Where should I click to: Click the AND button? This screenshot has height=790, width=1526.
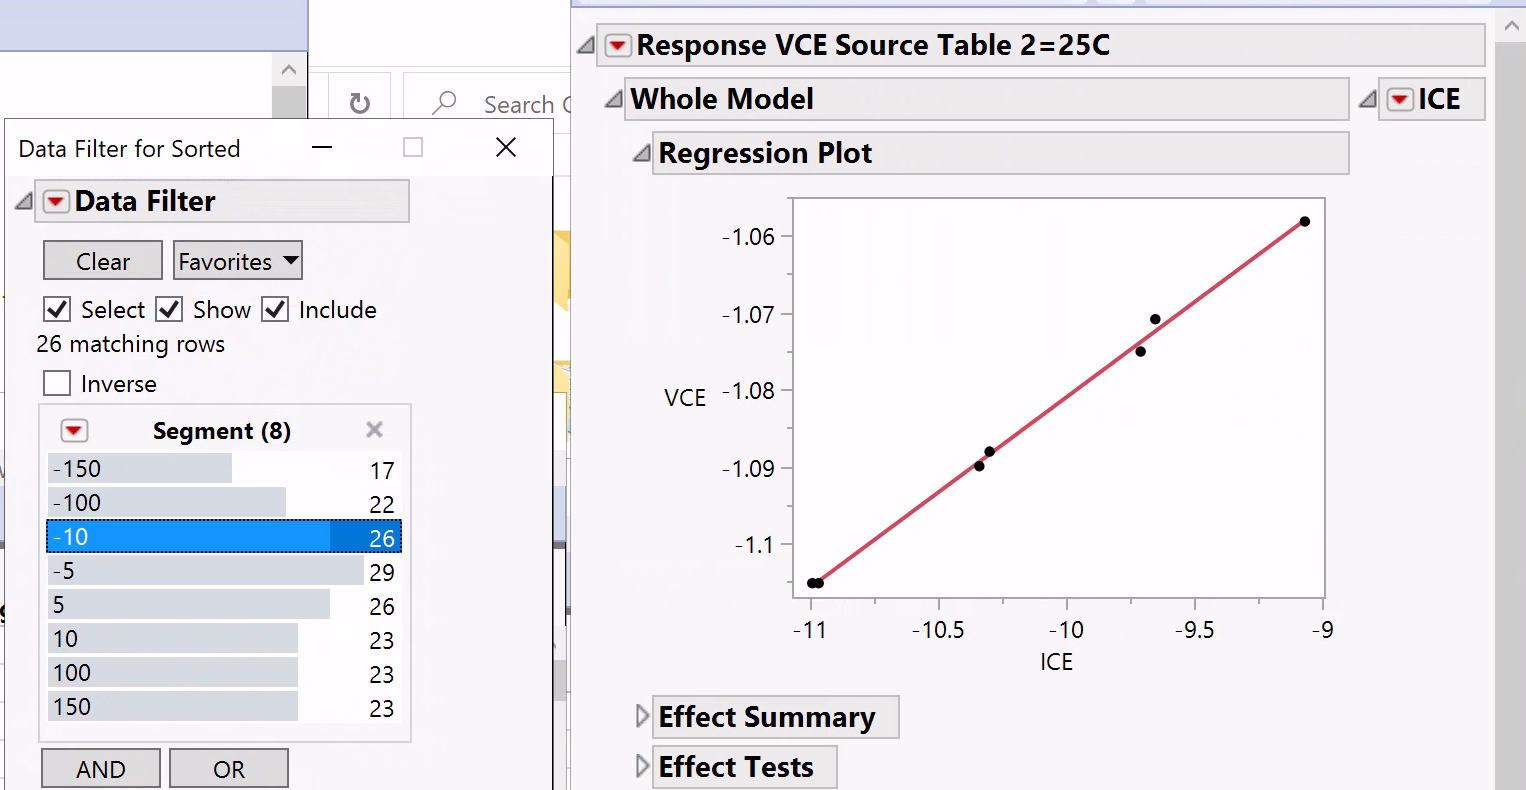click(100, 769)
